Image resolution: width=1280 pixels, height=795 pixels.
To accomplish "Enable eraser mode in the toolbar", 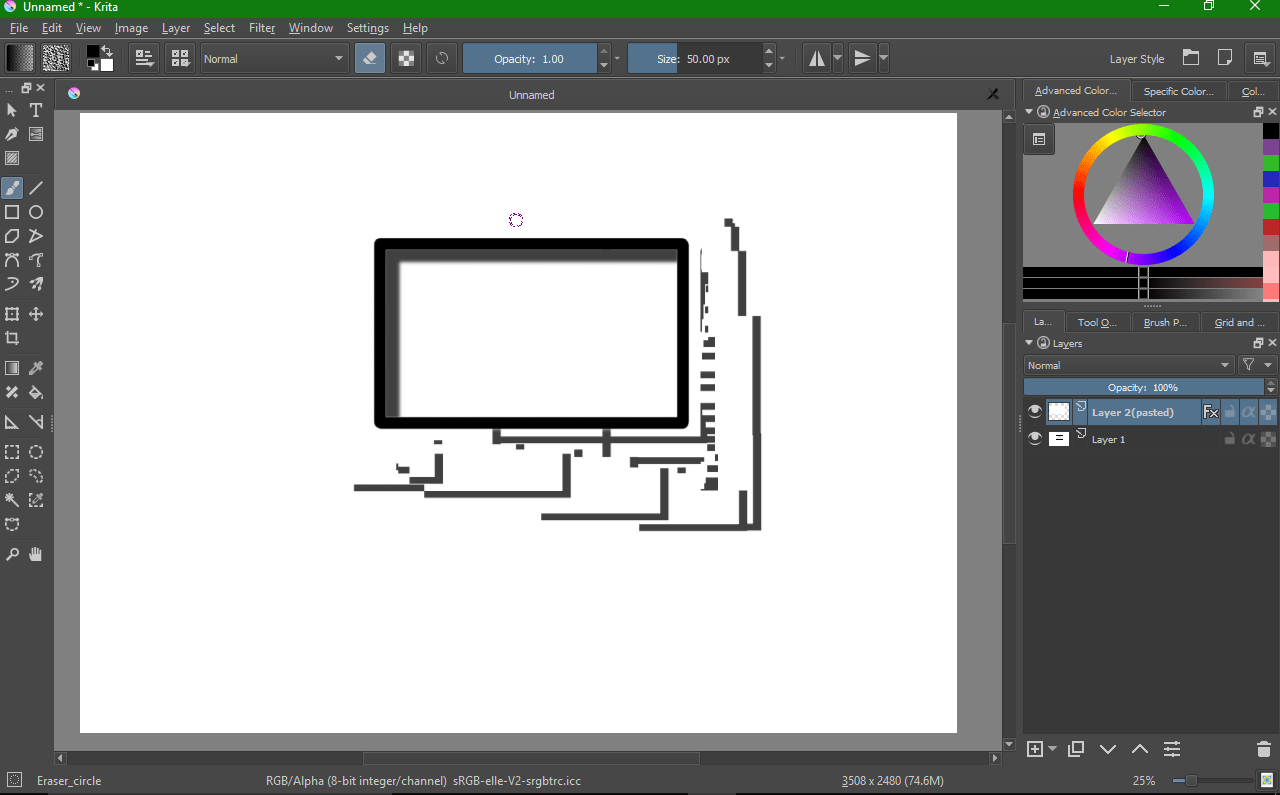I will 369,58.
